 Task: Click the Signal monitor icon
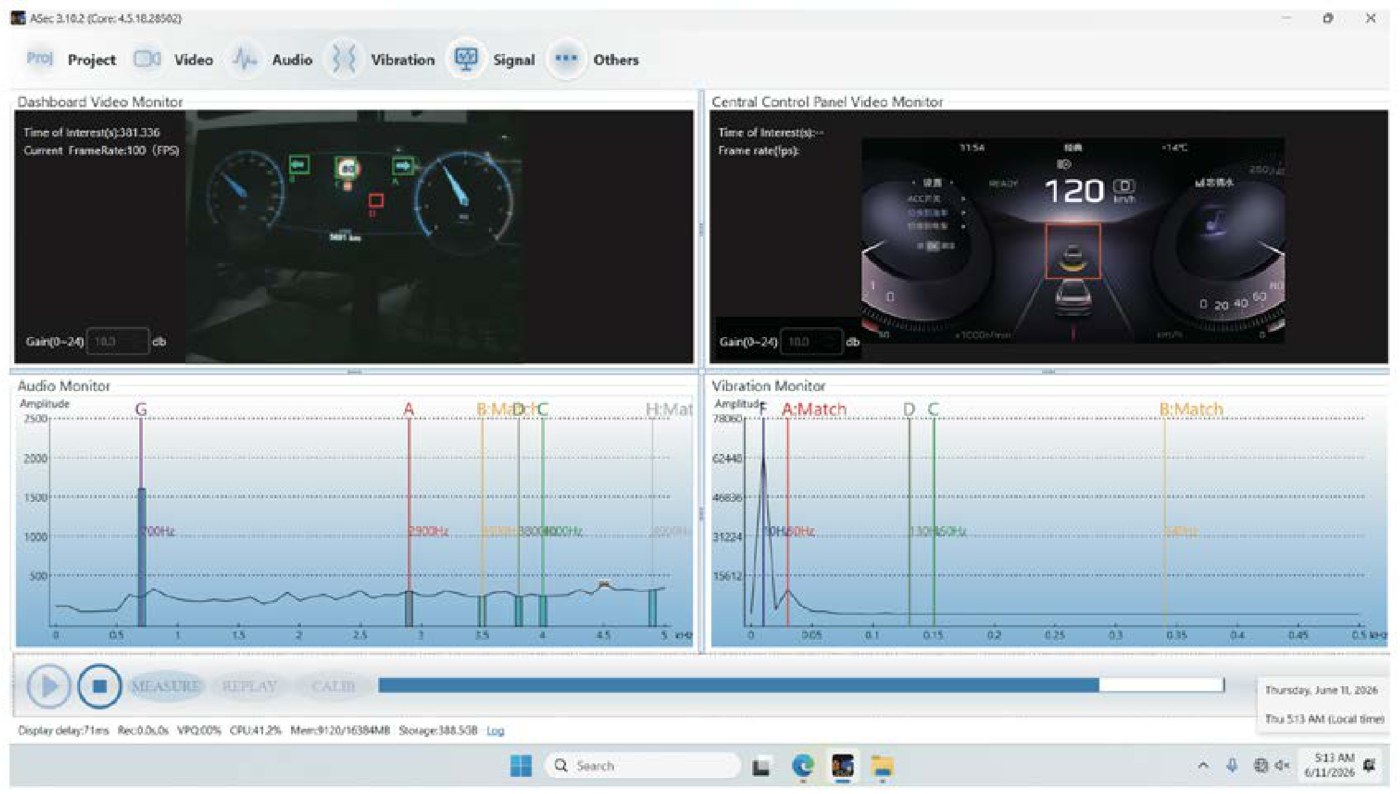[466, 59]
